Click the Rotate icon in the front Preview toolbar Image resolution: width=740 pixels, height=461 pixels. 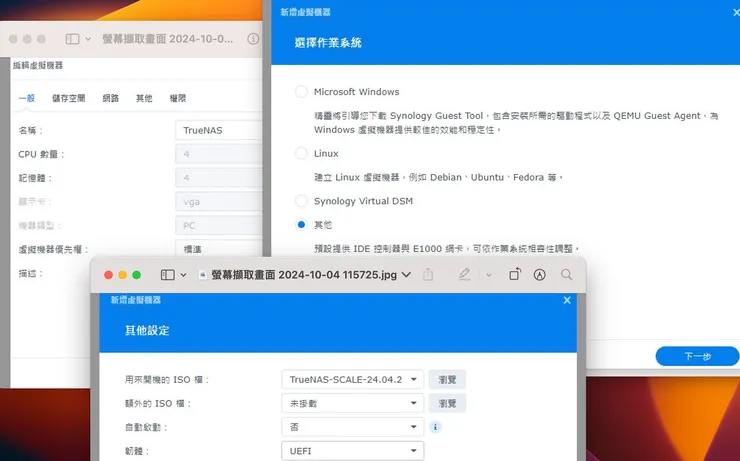click(515, 274)
